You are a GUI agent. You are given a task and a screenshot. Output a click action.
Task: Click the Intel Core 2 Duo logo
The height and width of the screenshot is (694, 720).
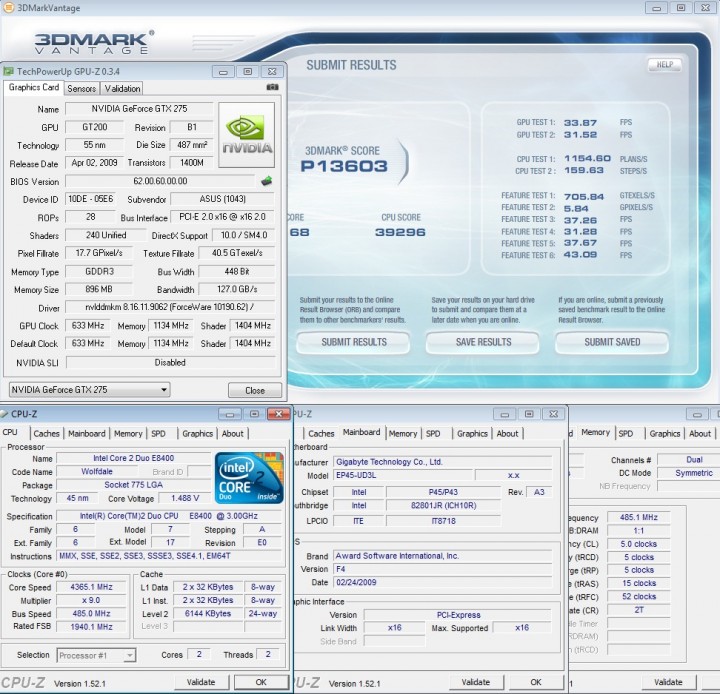(249, 478)
